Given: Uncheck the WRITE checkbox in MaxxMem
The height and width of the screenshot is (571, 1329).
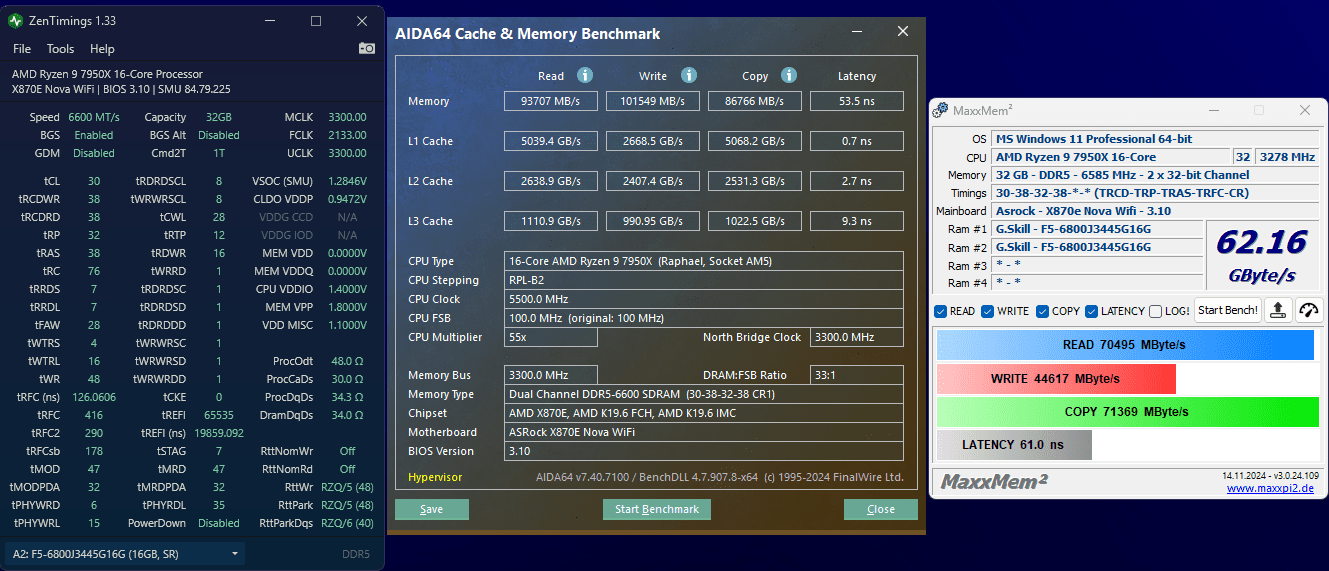Looking at the screenshot, I should pyautogui.click(x=987, y=311).
